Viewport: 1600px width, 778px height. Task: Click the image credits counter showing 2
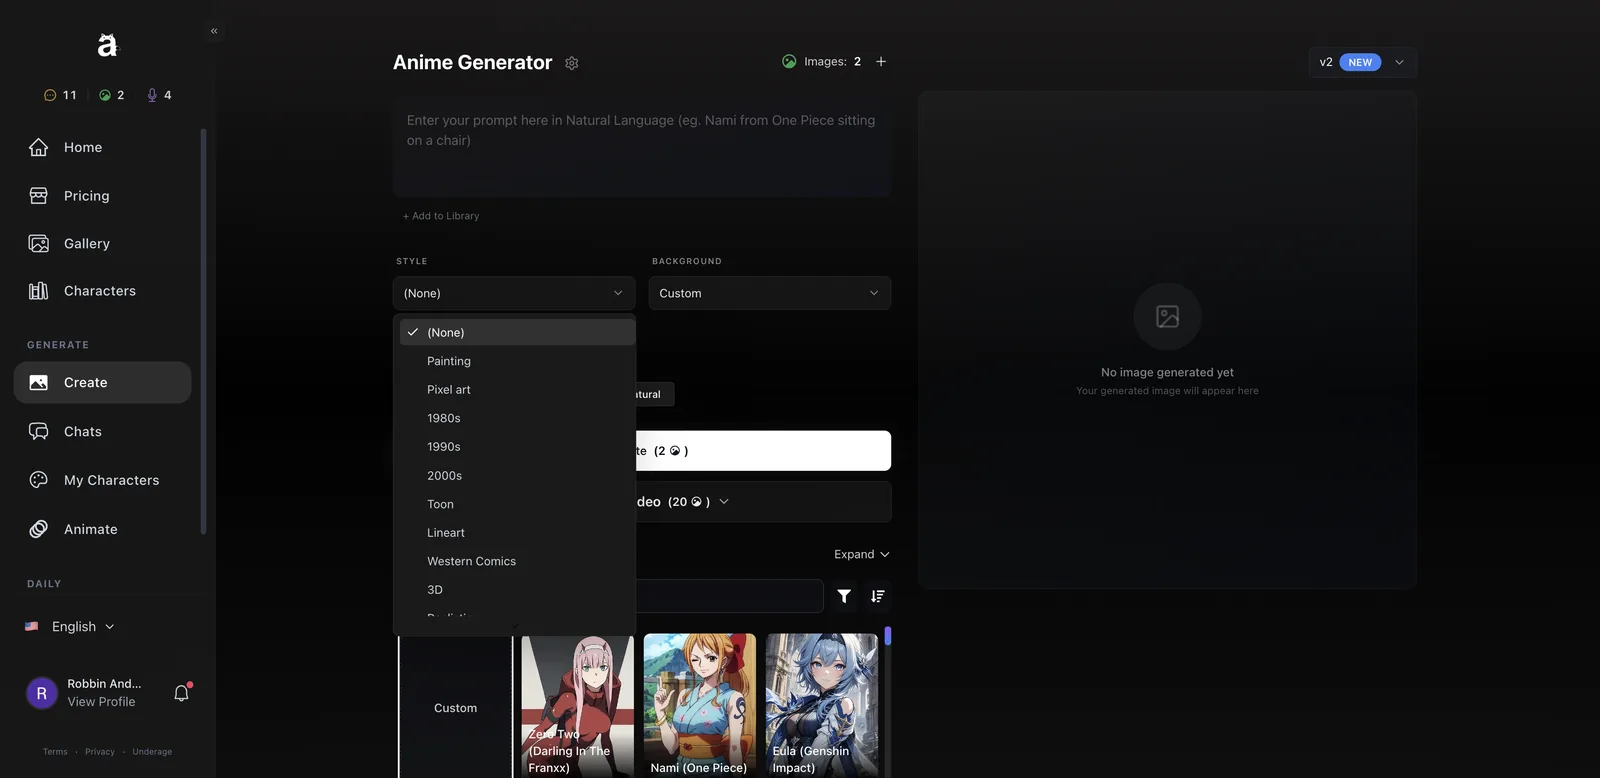coord(112,95)
